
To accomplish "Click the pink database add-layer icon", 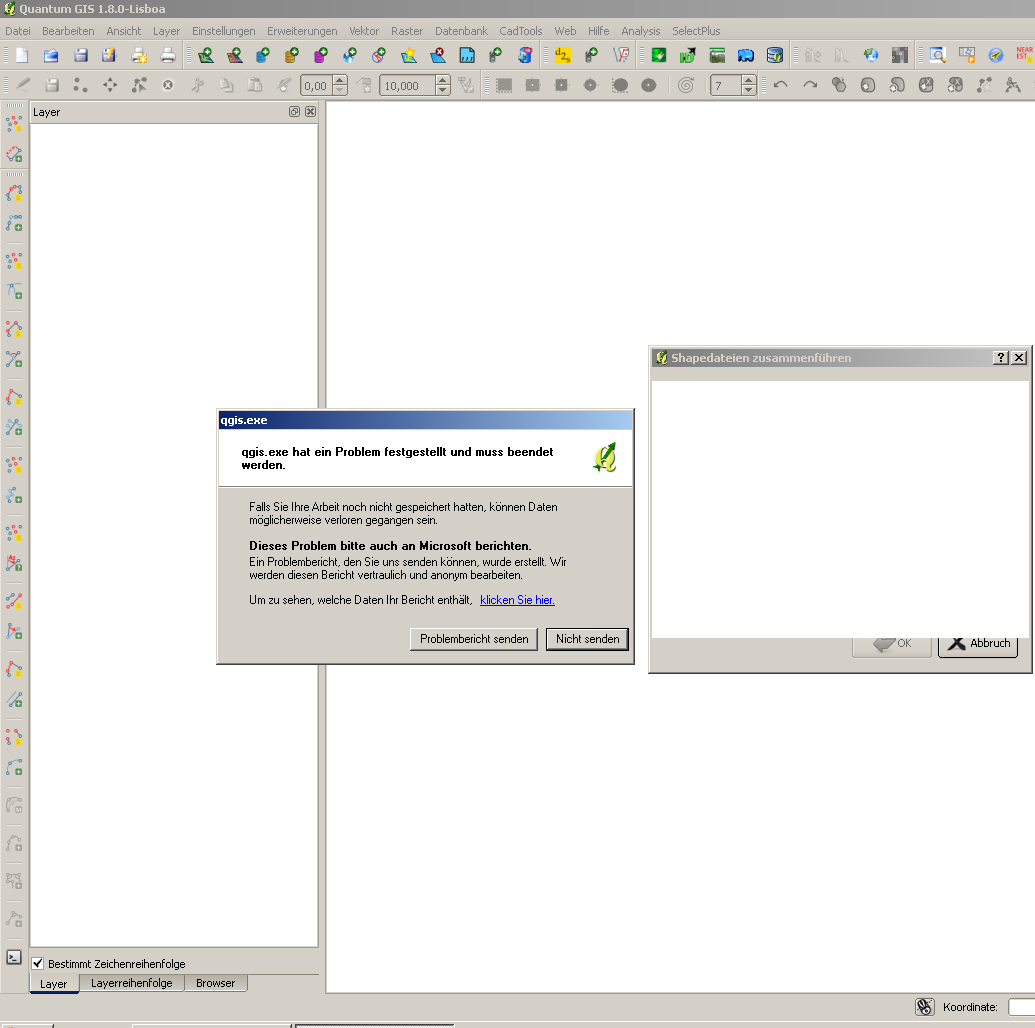I will pyautogui.click(x=321, y=55).
